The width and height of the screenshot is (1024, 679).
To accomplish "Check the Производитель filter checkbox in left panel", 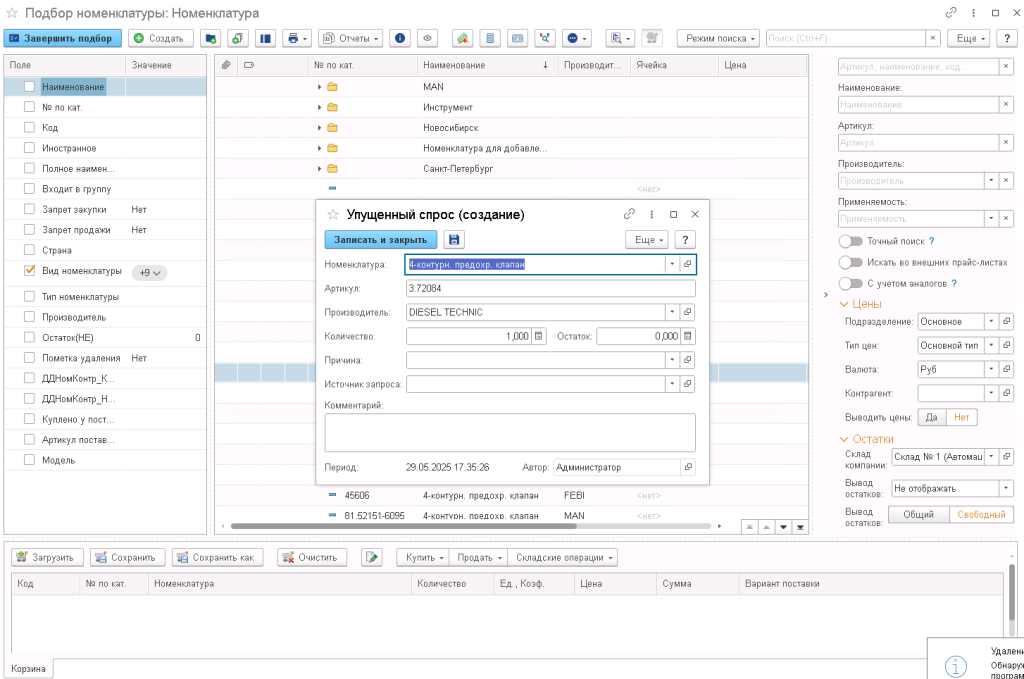I will (x=30, y=317).
